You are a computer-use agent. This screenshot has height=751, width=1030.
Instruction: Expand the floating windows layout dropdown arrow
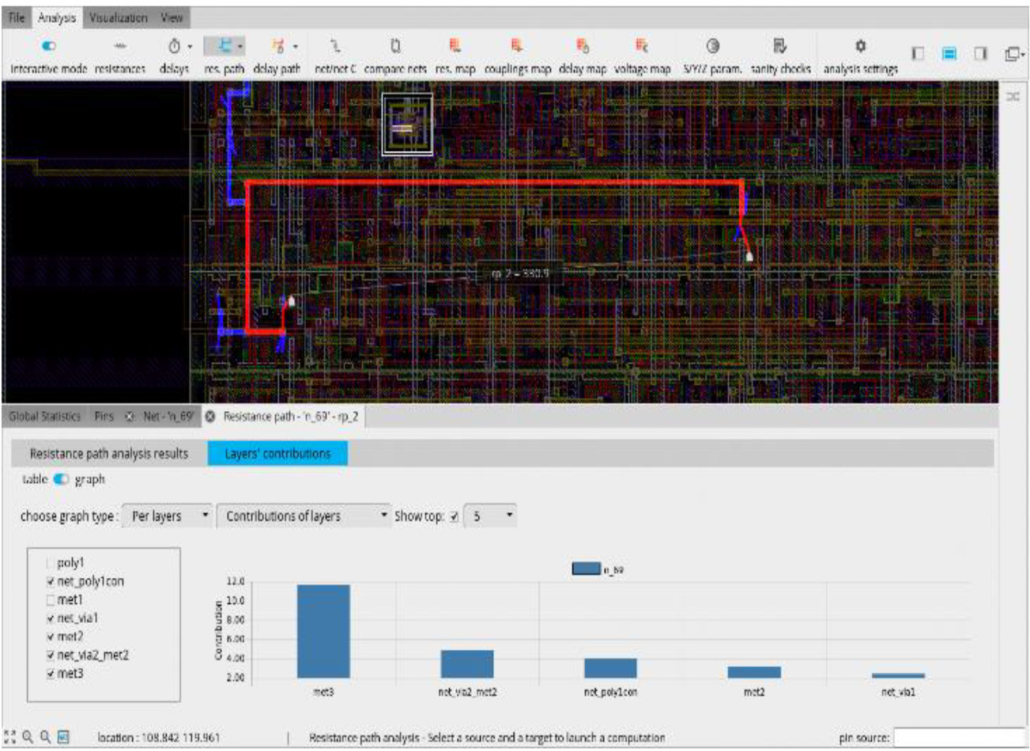[1025, 55]
